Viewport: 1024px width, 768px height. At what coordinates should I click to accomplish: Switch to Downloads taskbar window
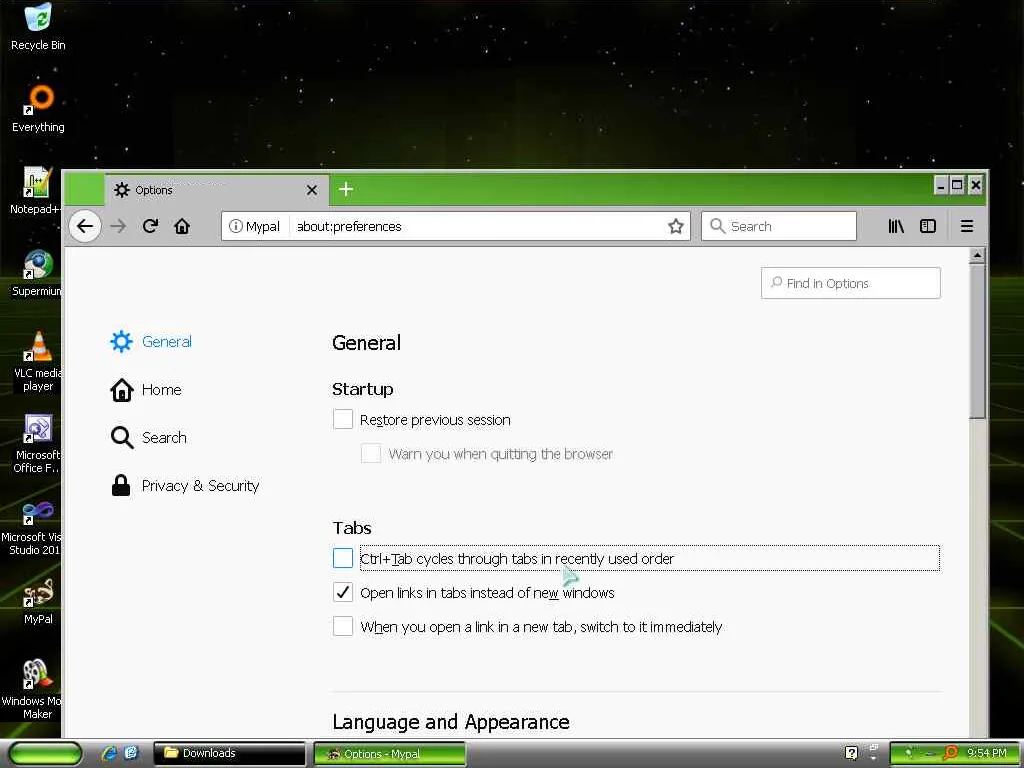coord(230,753)
